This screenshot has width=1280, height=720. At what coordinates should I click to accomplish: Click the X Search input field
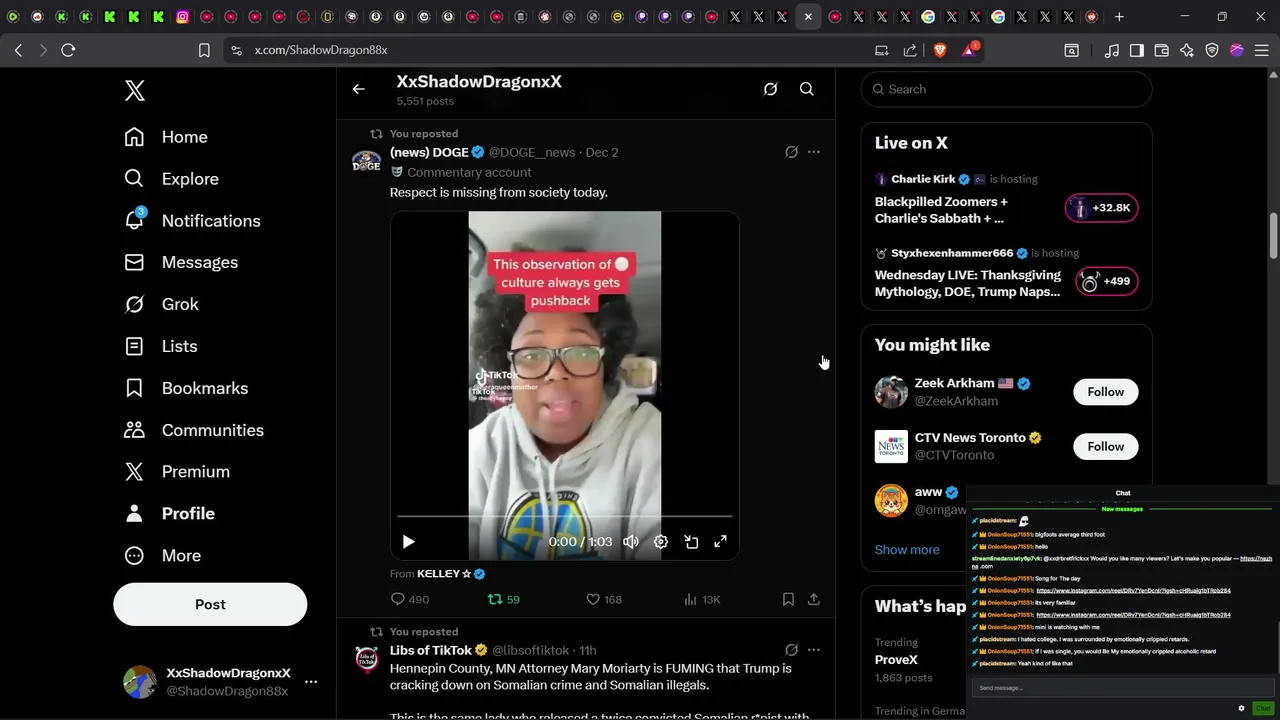1007,89
